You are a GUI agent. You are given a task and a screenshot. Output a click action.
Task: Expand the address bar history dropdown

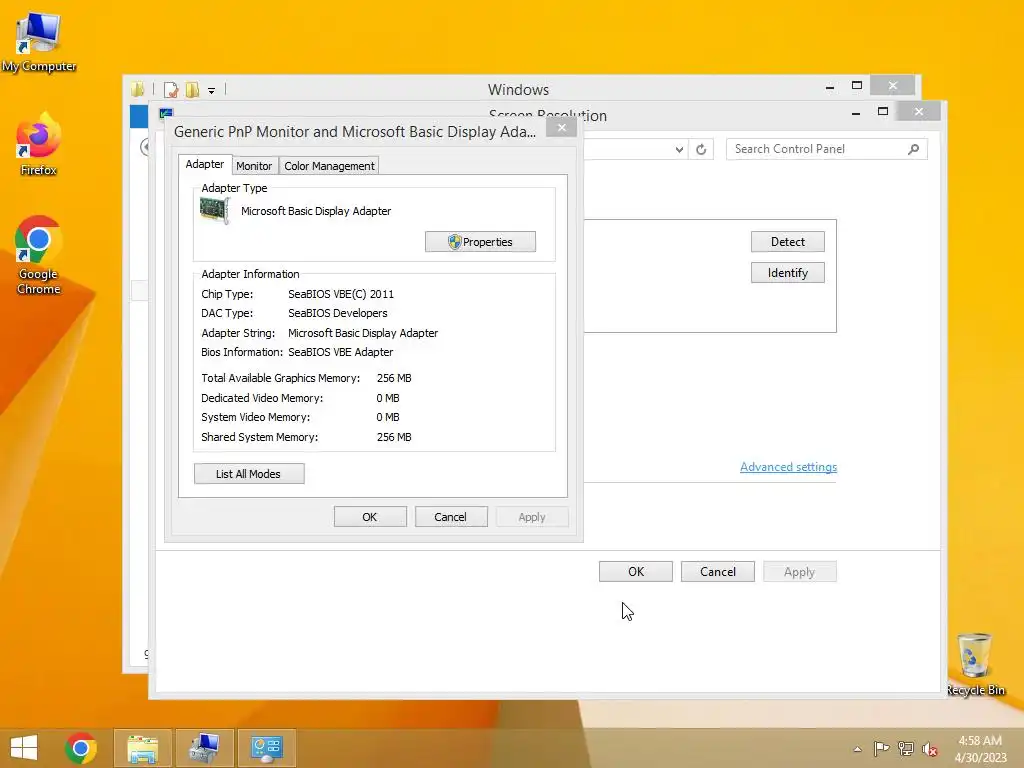point(679,149)
